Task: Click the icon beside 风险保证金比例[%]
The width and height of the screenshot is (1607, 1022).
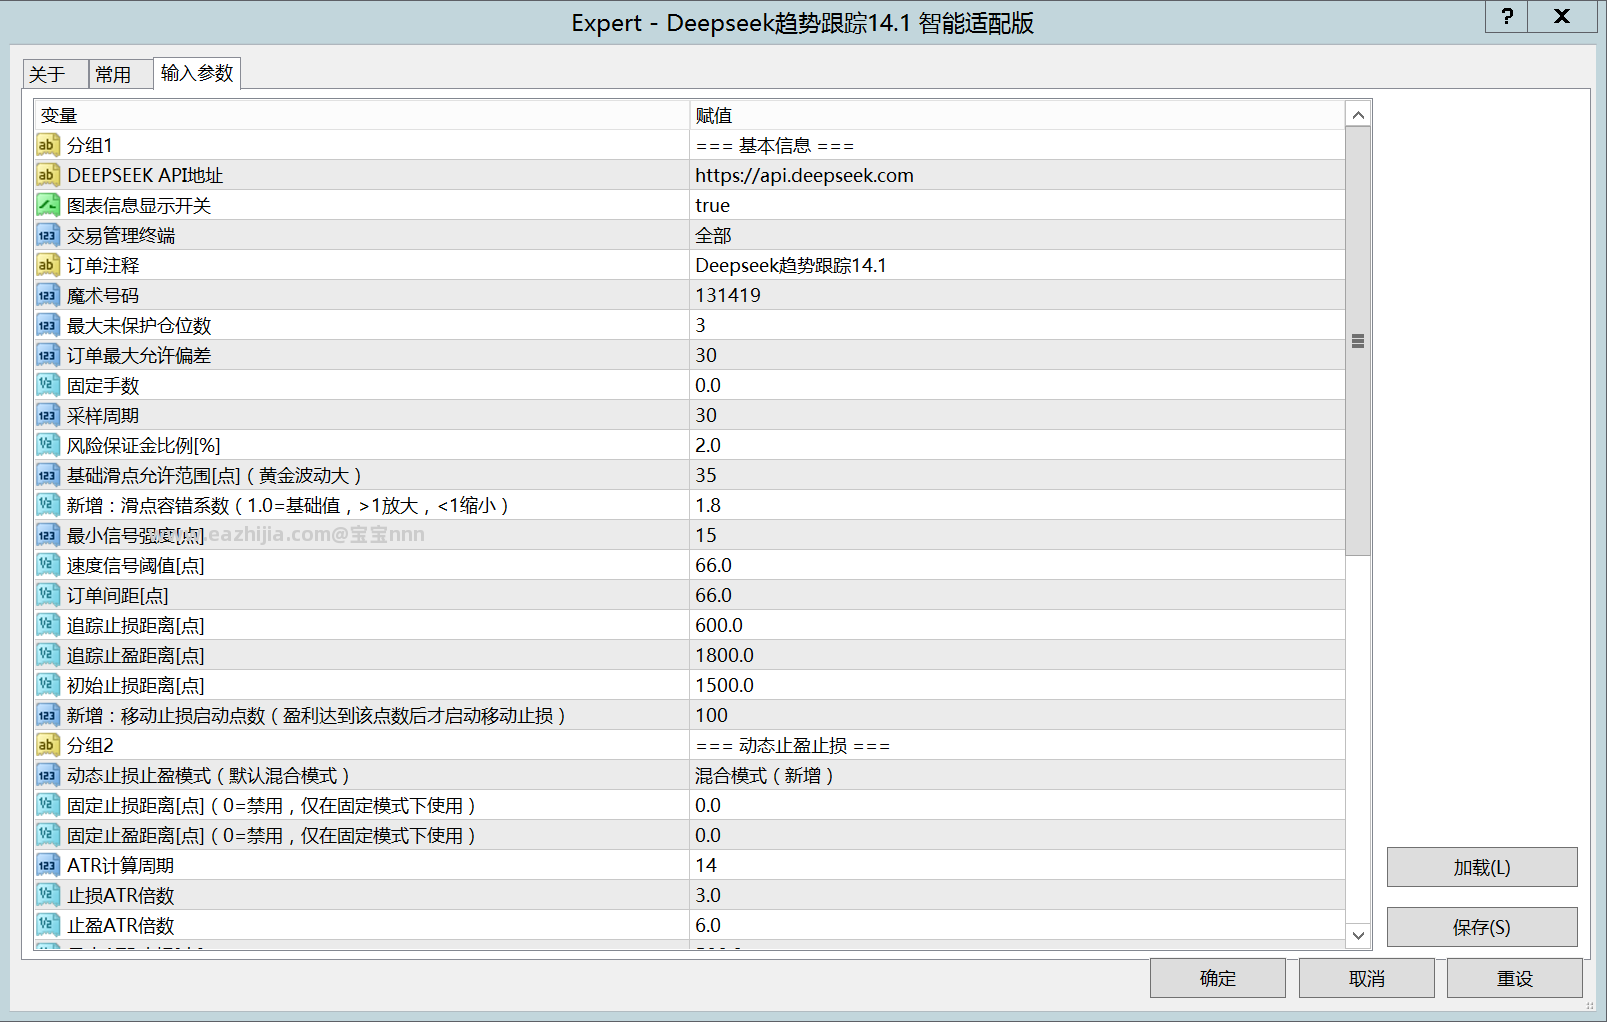Action: click(47, 445)
